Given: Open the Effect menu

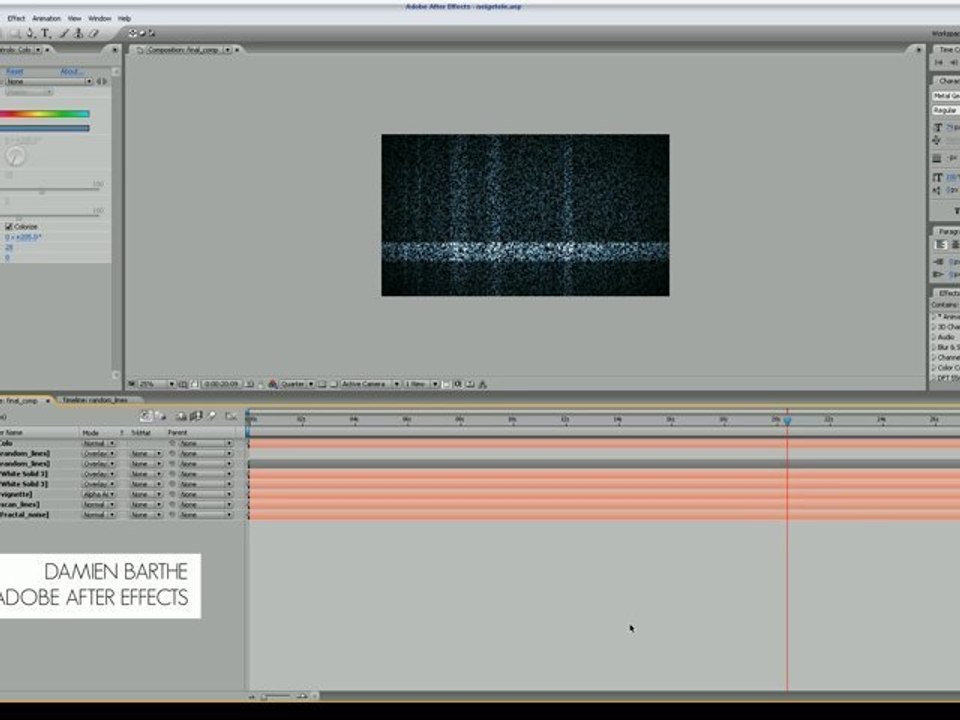Looking at the screenshot, I should (16, 18).
